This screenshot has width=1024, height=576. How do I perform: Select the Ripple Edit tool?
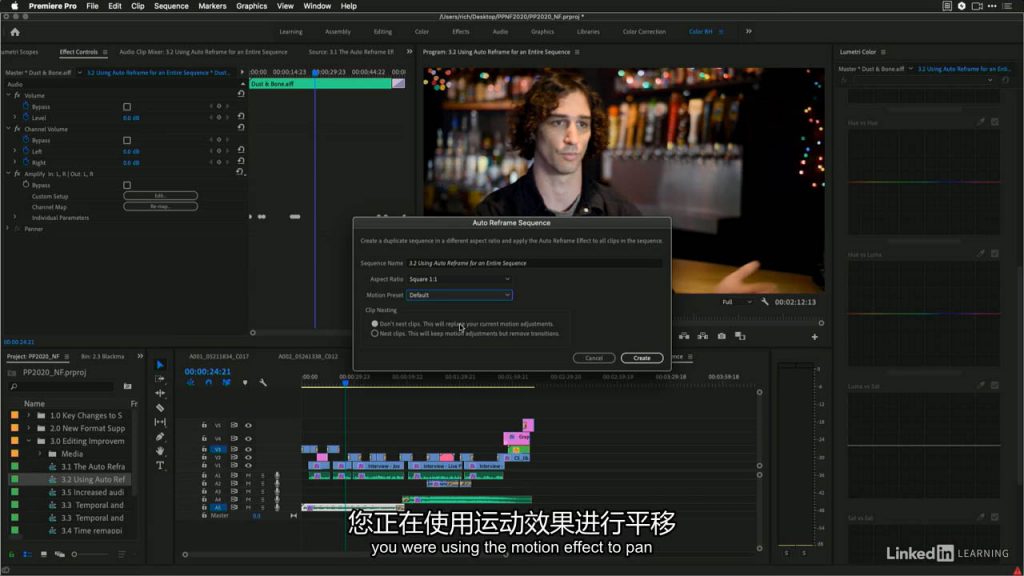(160, 393)
